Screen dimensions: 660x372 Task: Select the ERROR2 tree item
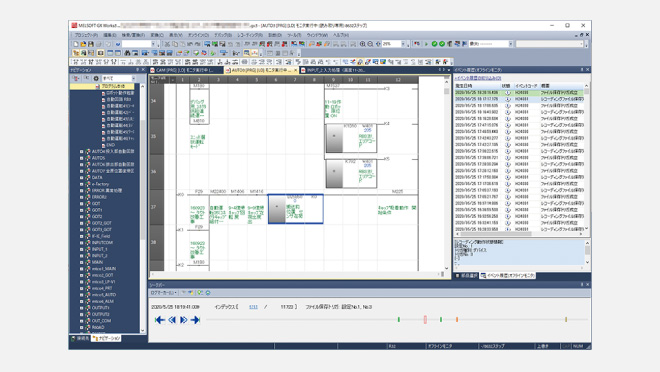point(99,197)
